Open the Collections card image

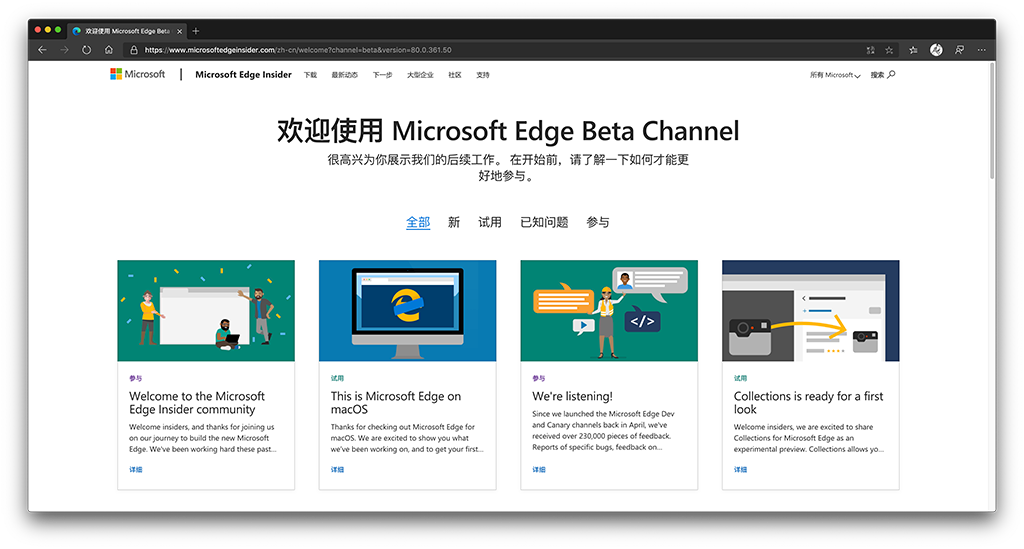coord(810,311)
